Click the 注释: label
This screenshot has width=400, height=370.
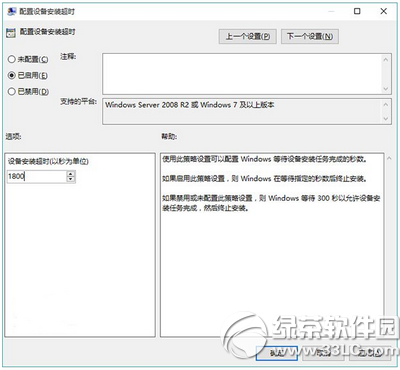click(68, 57)
